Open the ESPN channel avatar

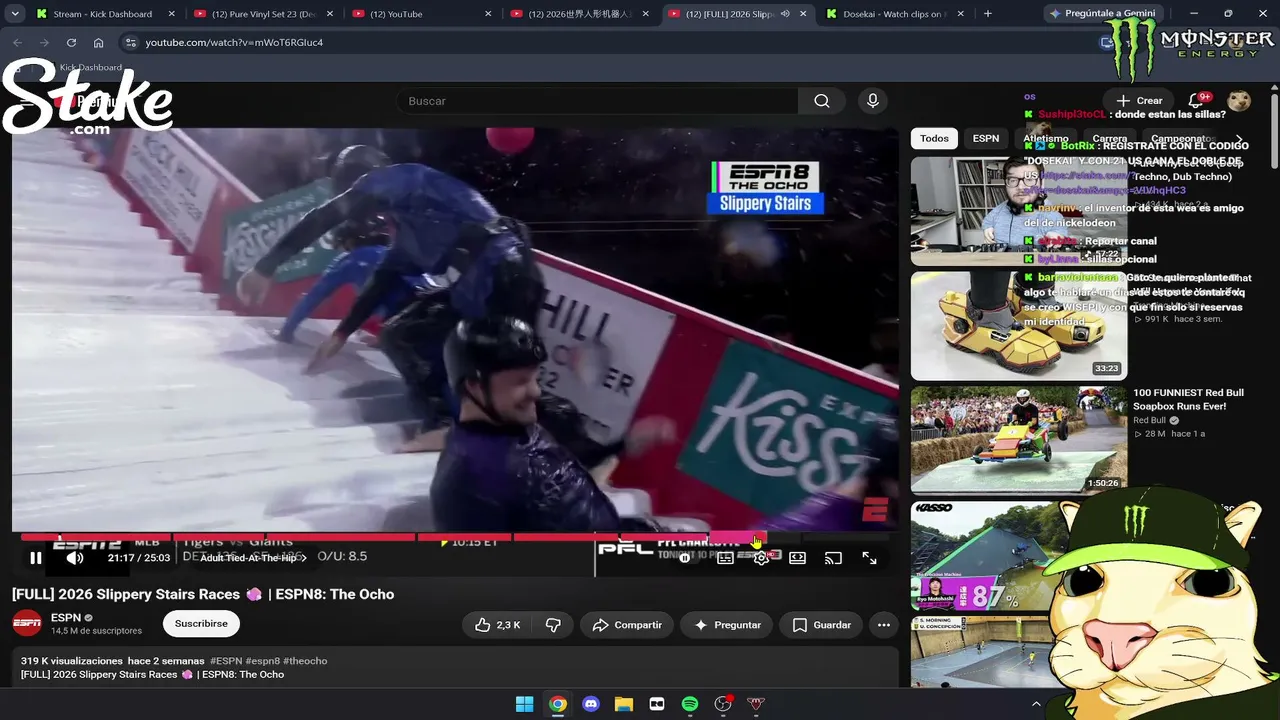[27, 624]
